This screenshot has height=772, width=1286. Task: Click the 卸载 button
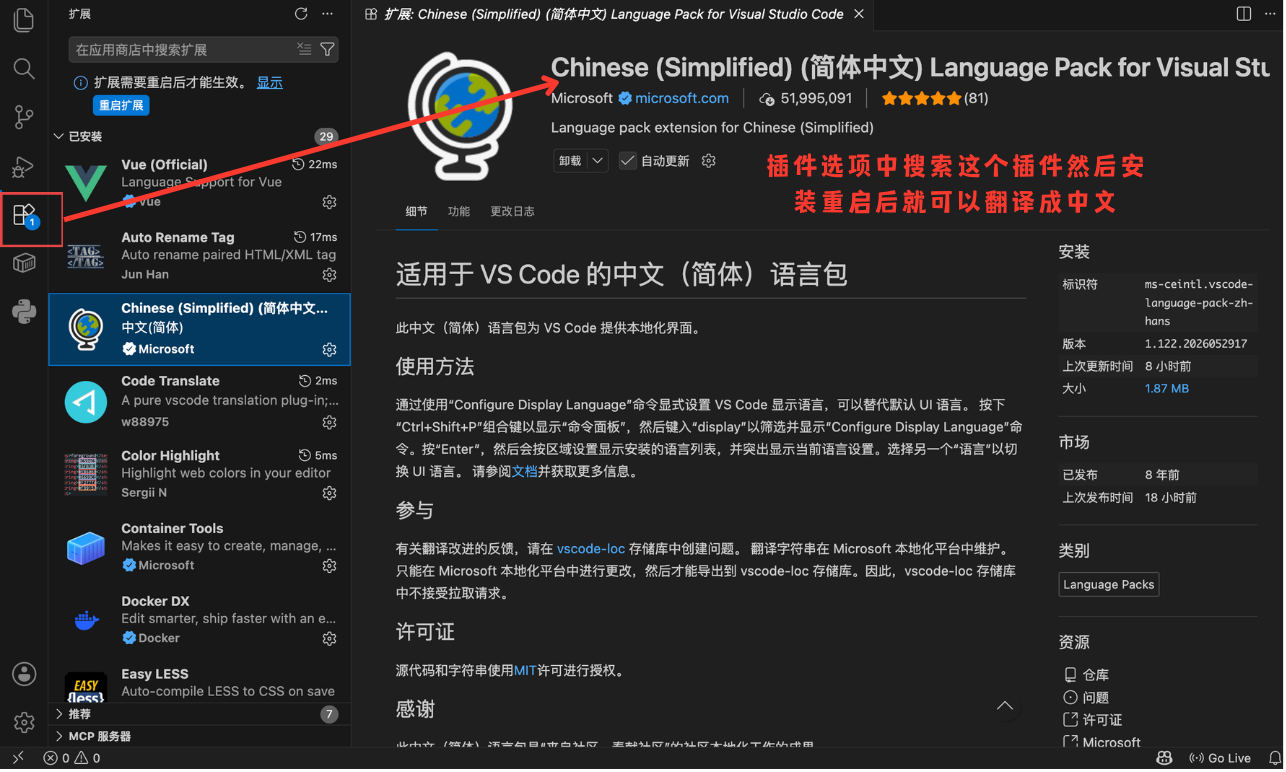pos(570,161)
